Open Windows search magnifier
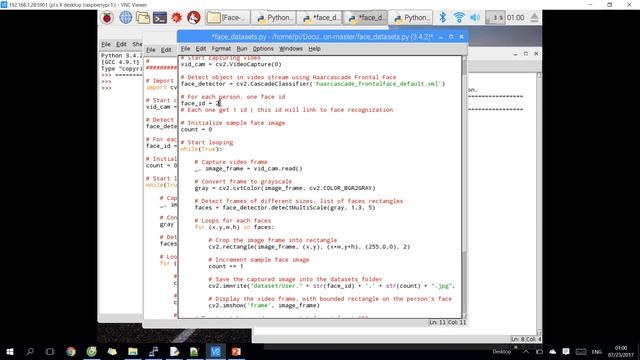 click(x=30, y=351)
